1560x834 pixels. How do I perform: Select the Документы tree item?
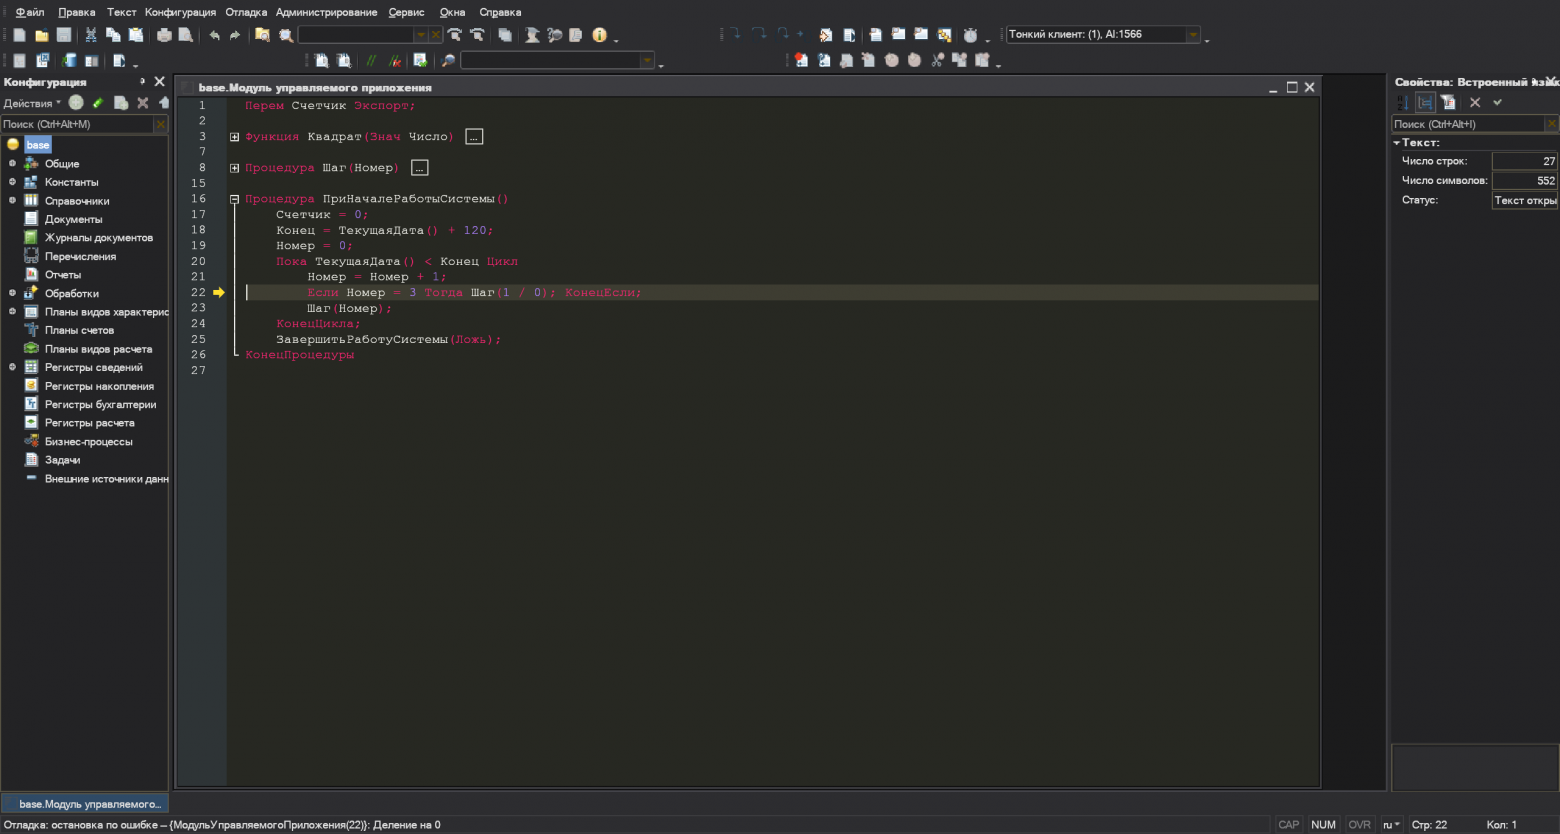[x=73, y=219]
